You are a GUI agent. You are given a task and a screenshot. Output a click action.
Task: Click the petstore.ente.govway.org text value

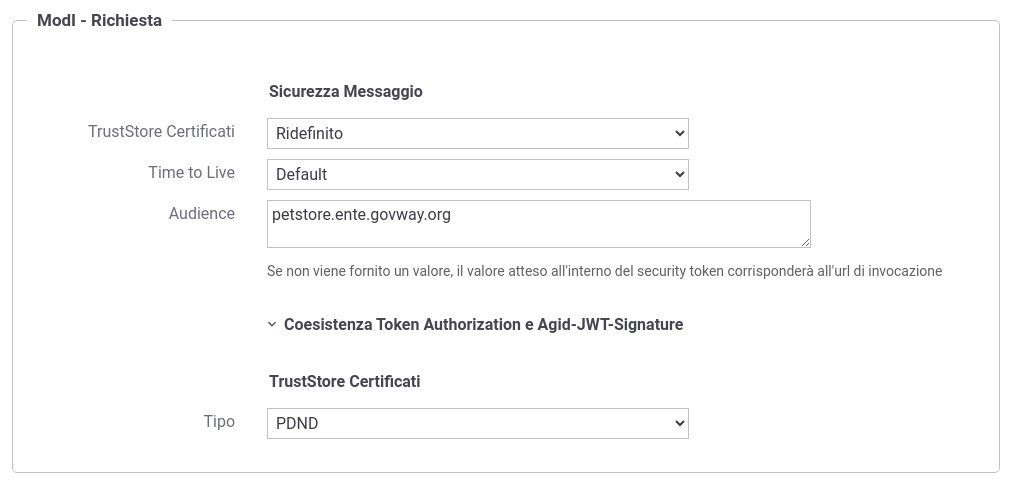coord(361,214)
